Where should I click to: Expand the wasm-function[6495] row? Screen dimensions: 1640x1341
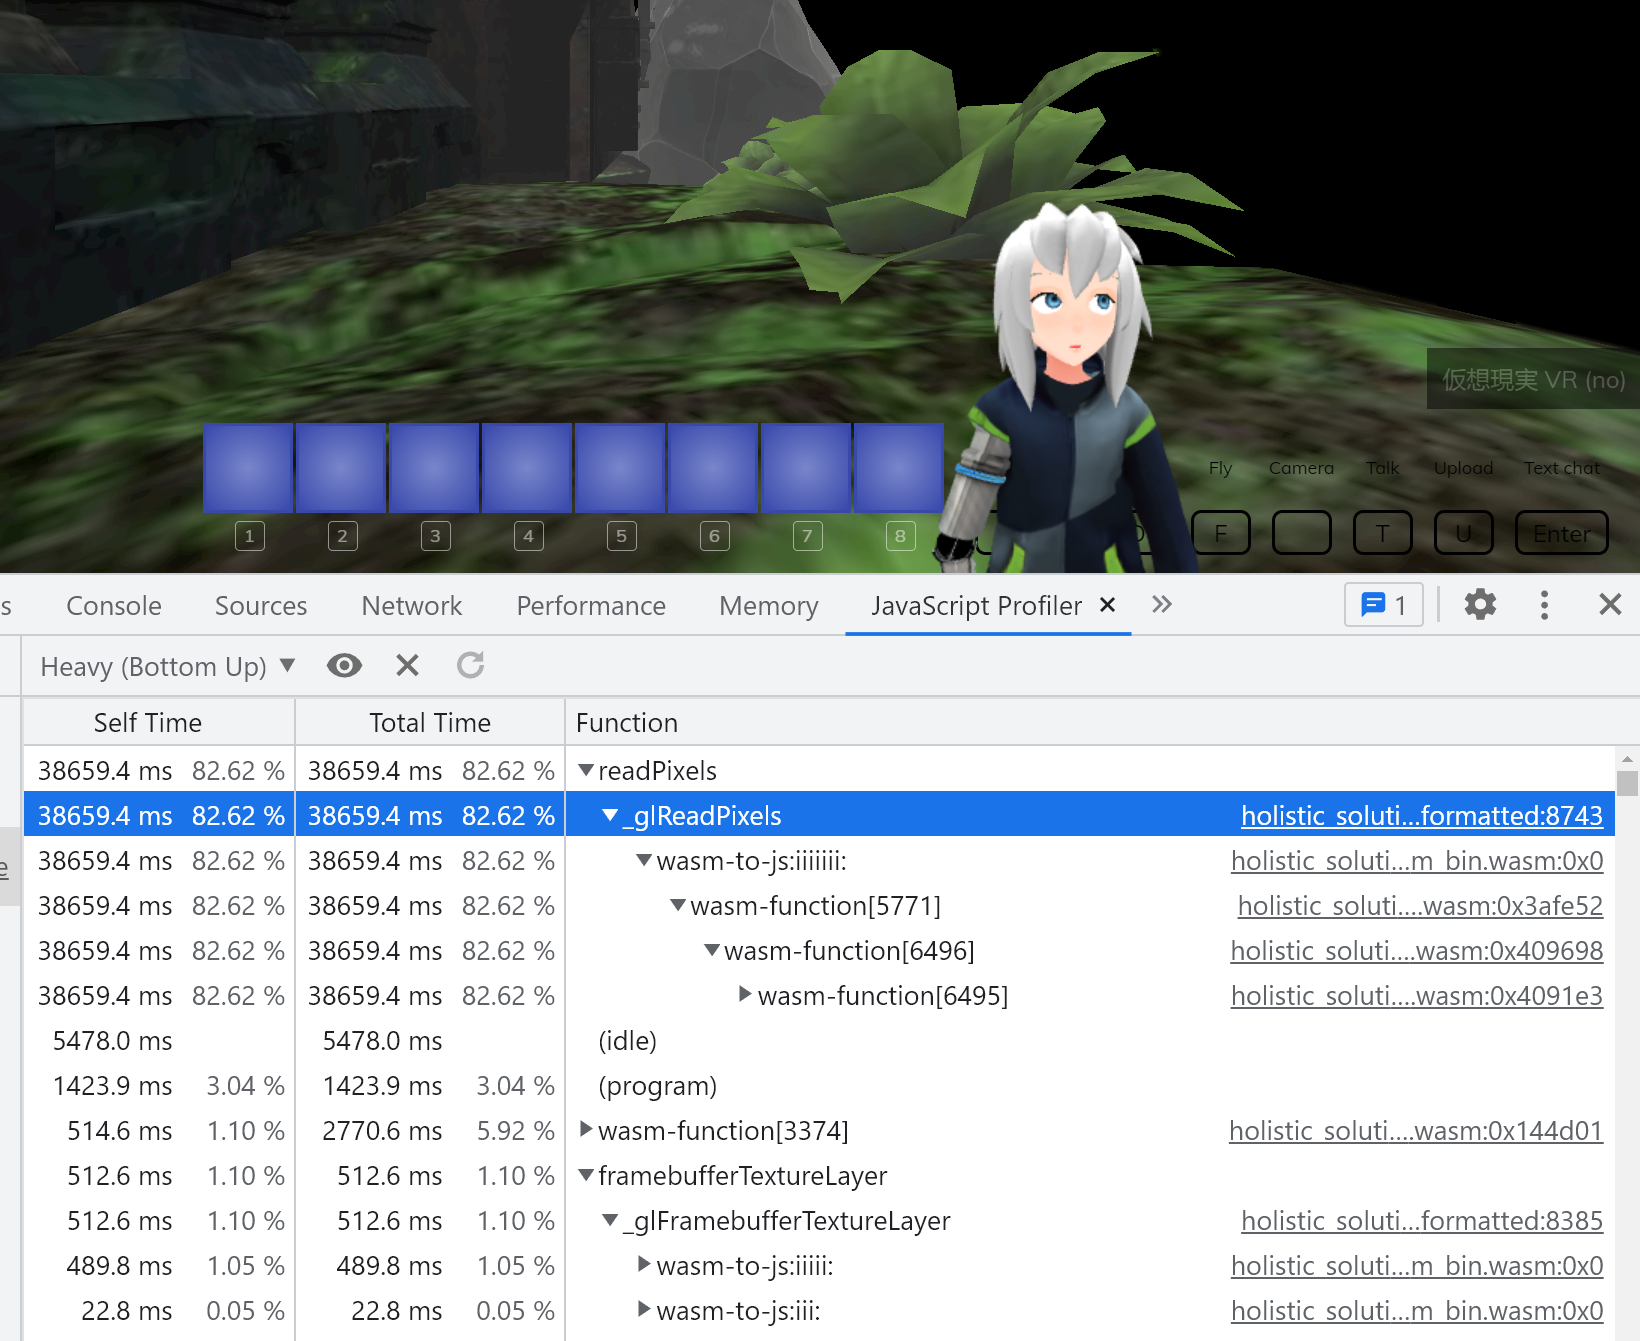tap(745, 994)
